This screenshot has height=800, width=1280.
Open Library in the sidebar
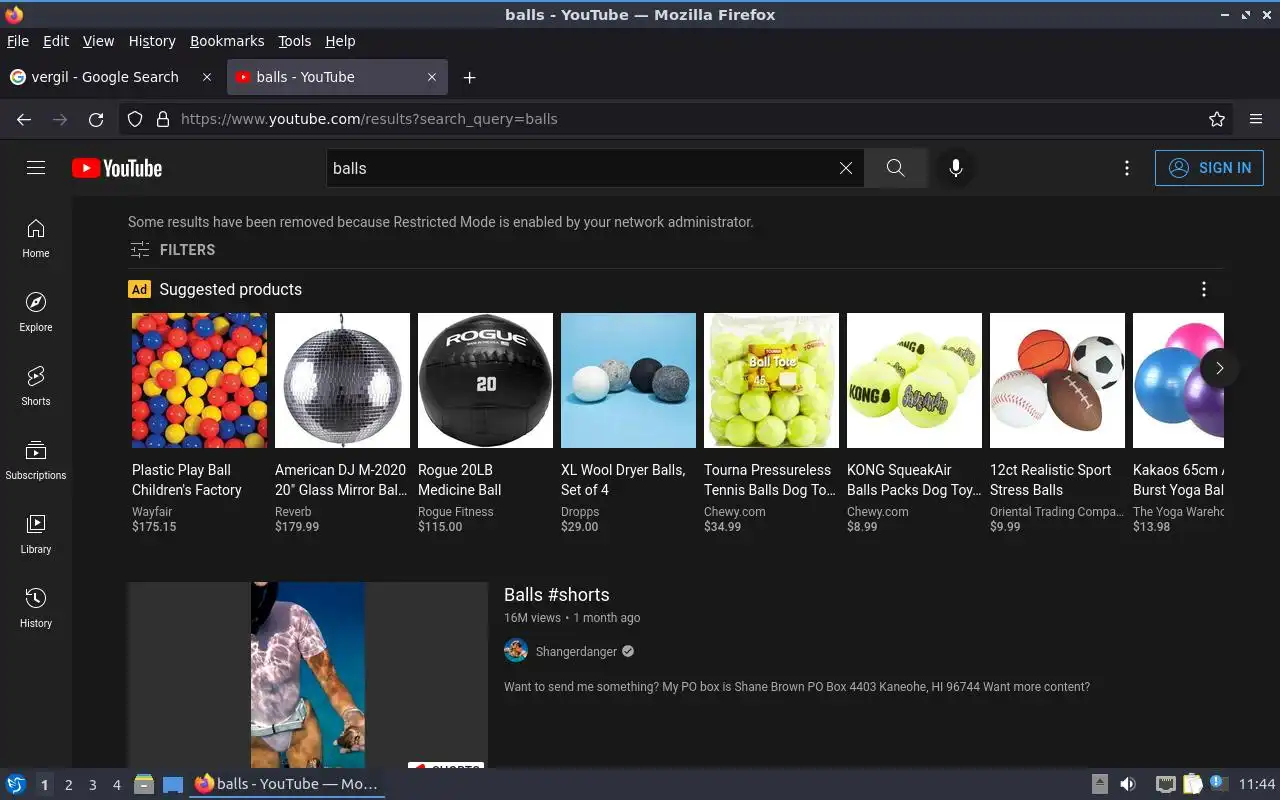(x=36, y=535)
